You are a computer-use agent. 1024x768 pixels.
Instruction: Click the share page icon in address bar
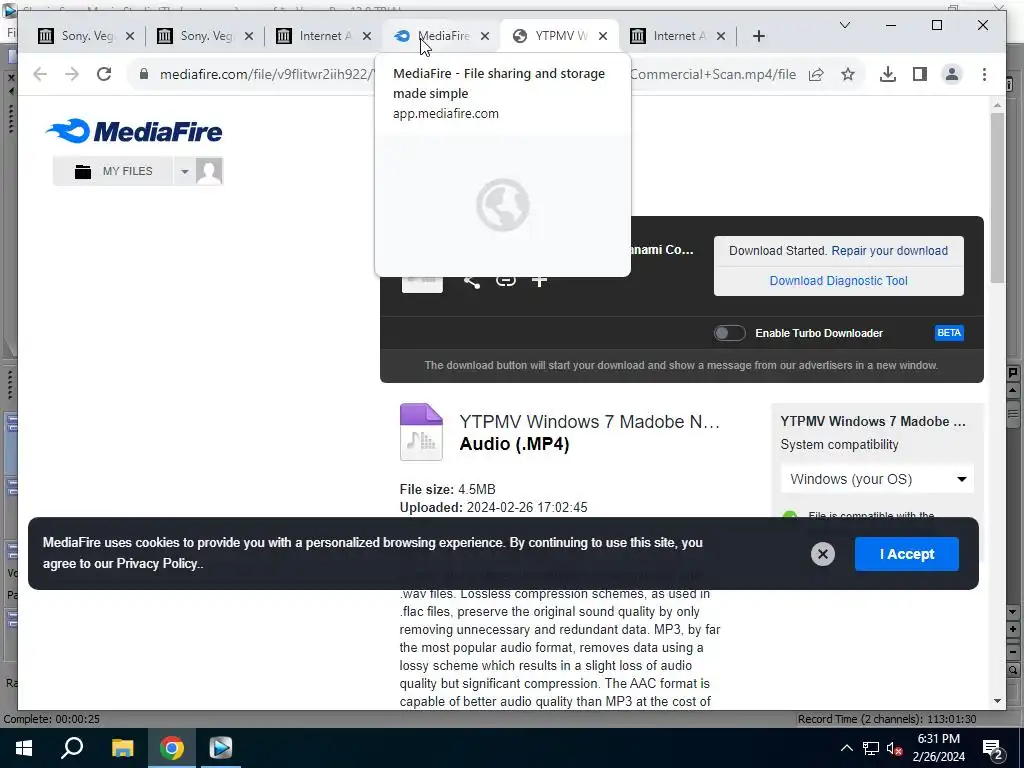816,74
